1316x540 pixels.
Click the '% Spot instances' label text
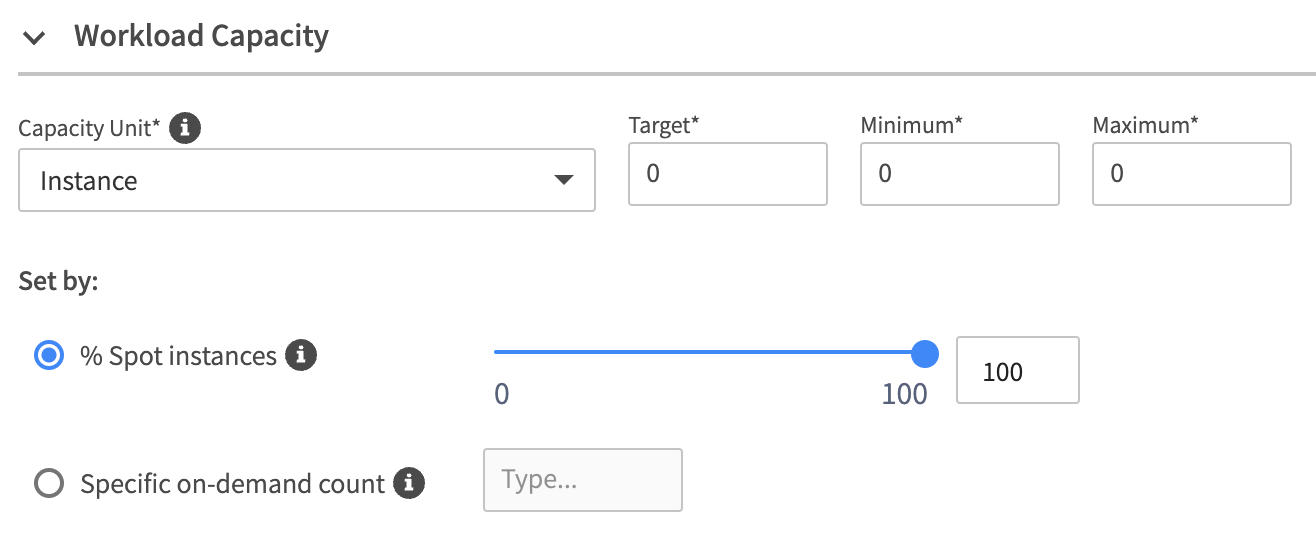(x=178, y=355)
